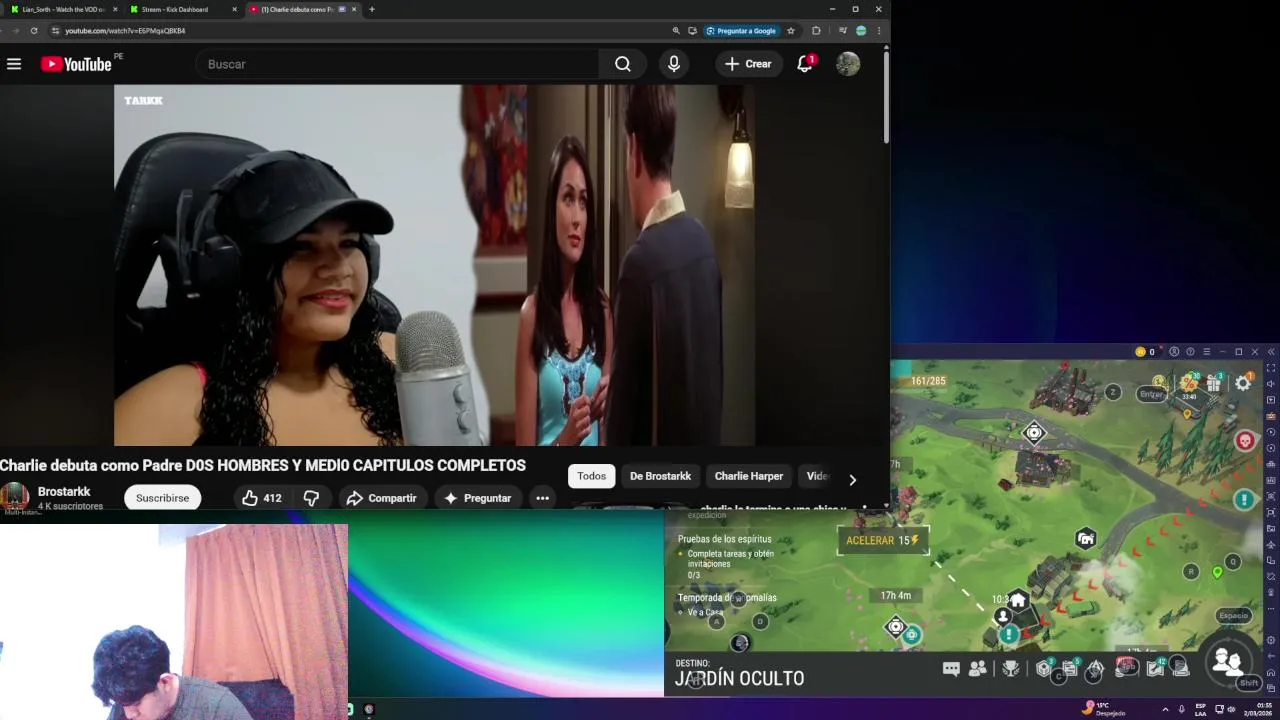1280x720 pixels.
Task: Open the crate inventory icon with badge
Action: click(x=1045, y=668)
